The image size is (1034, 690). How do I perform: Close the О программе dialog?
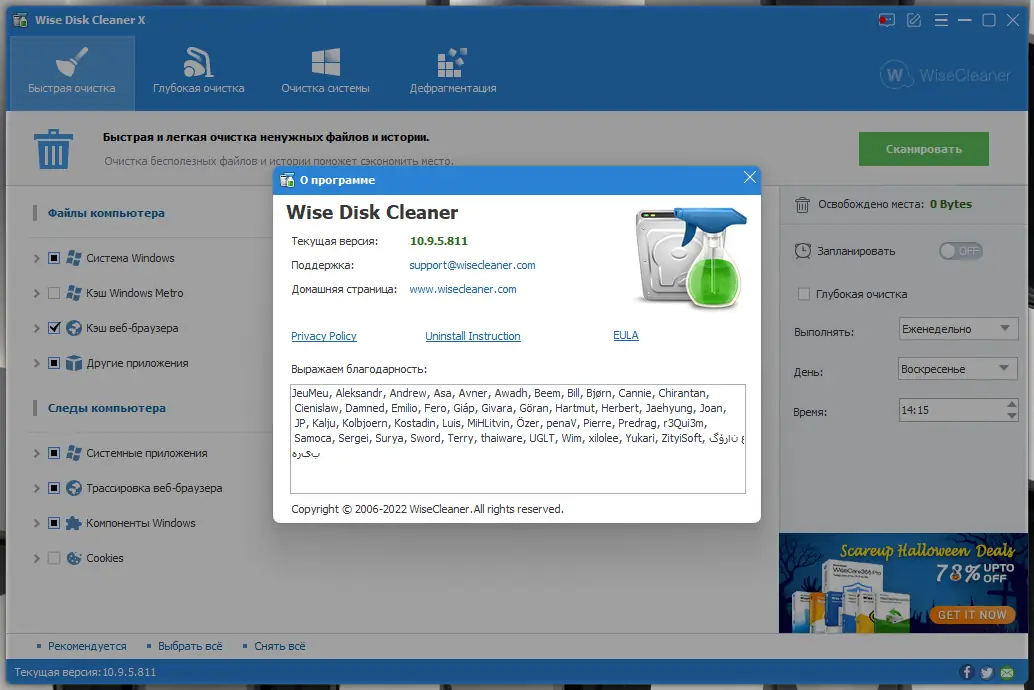click(749, 177)
